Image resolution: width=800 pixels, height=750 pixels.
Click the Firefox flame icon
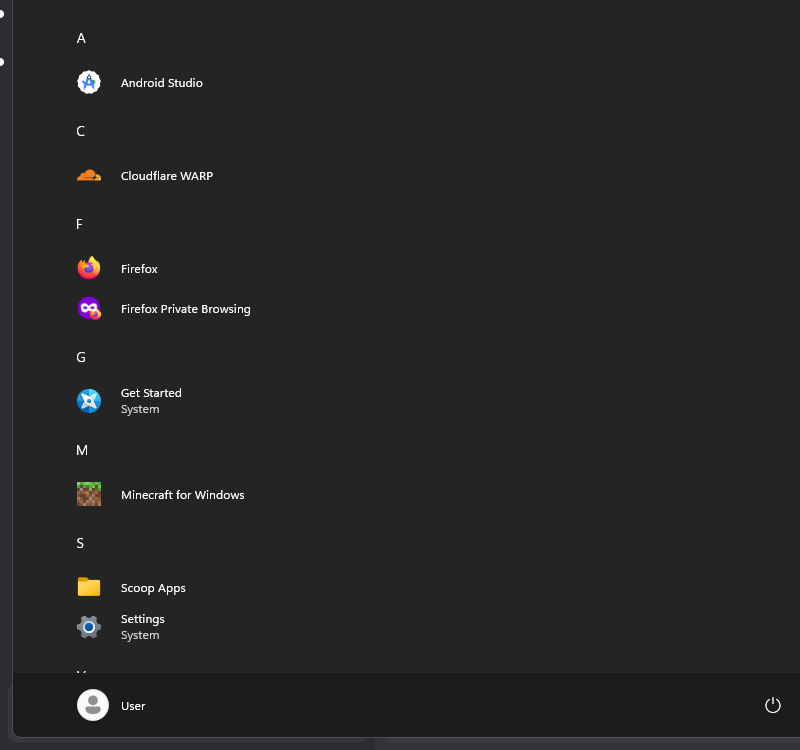click(x=89, y=268)
